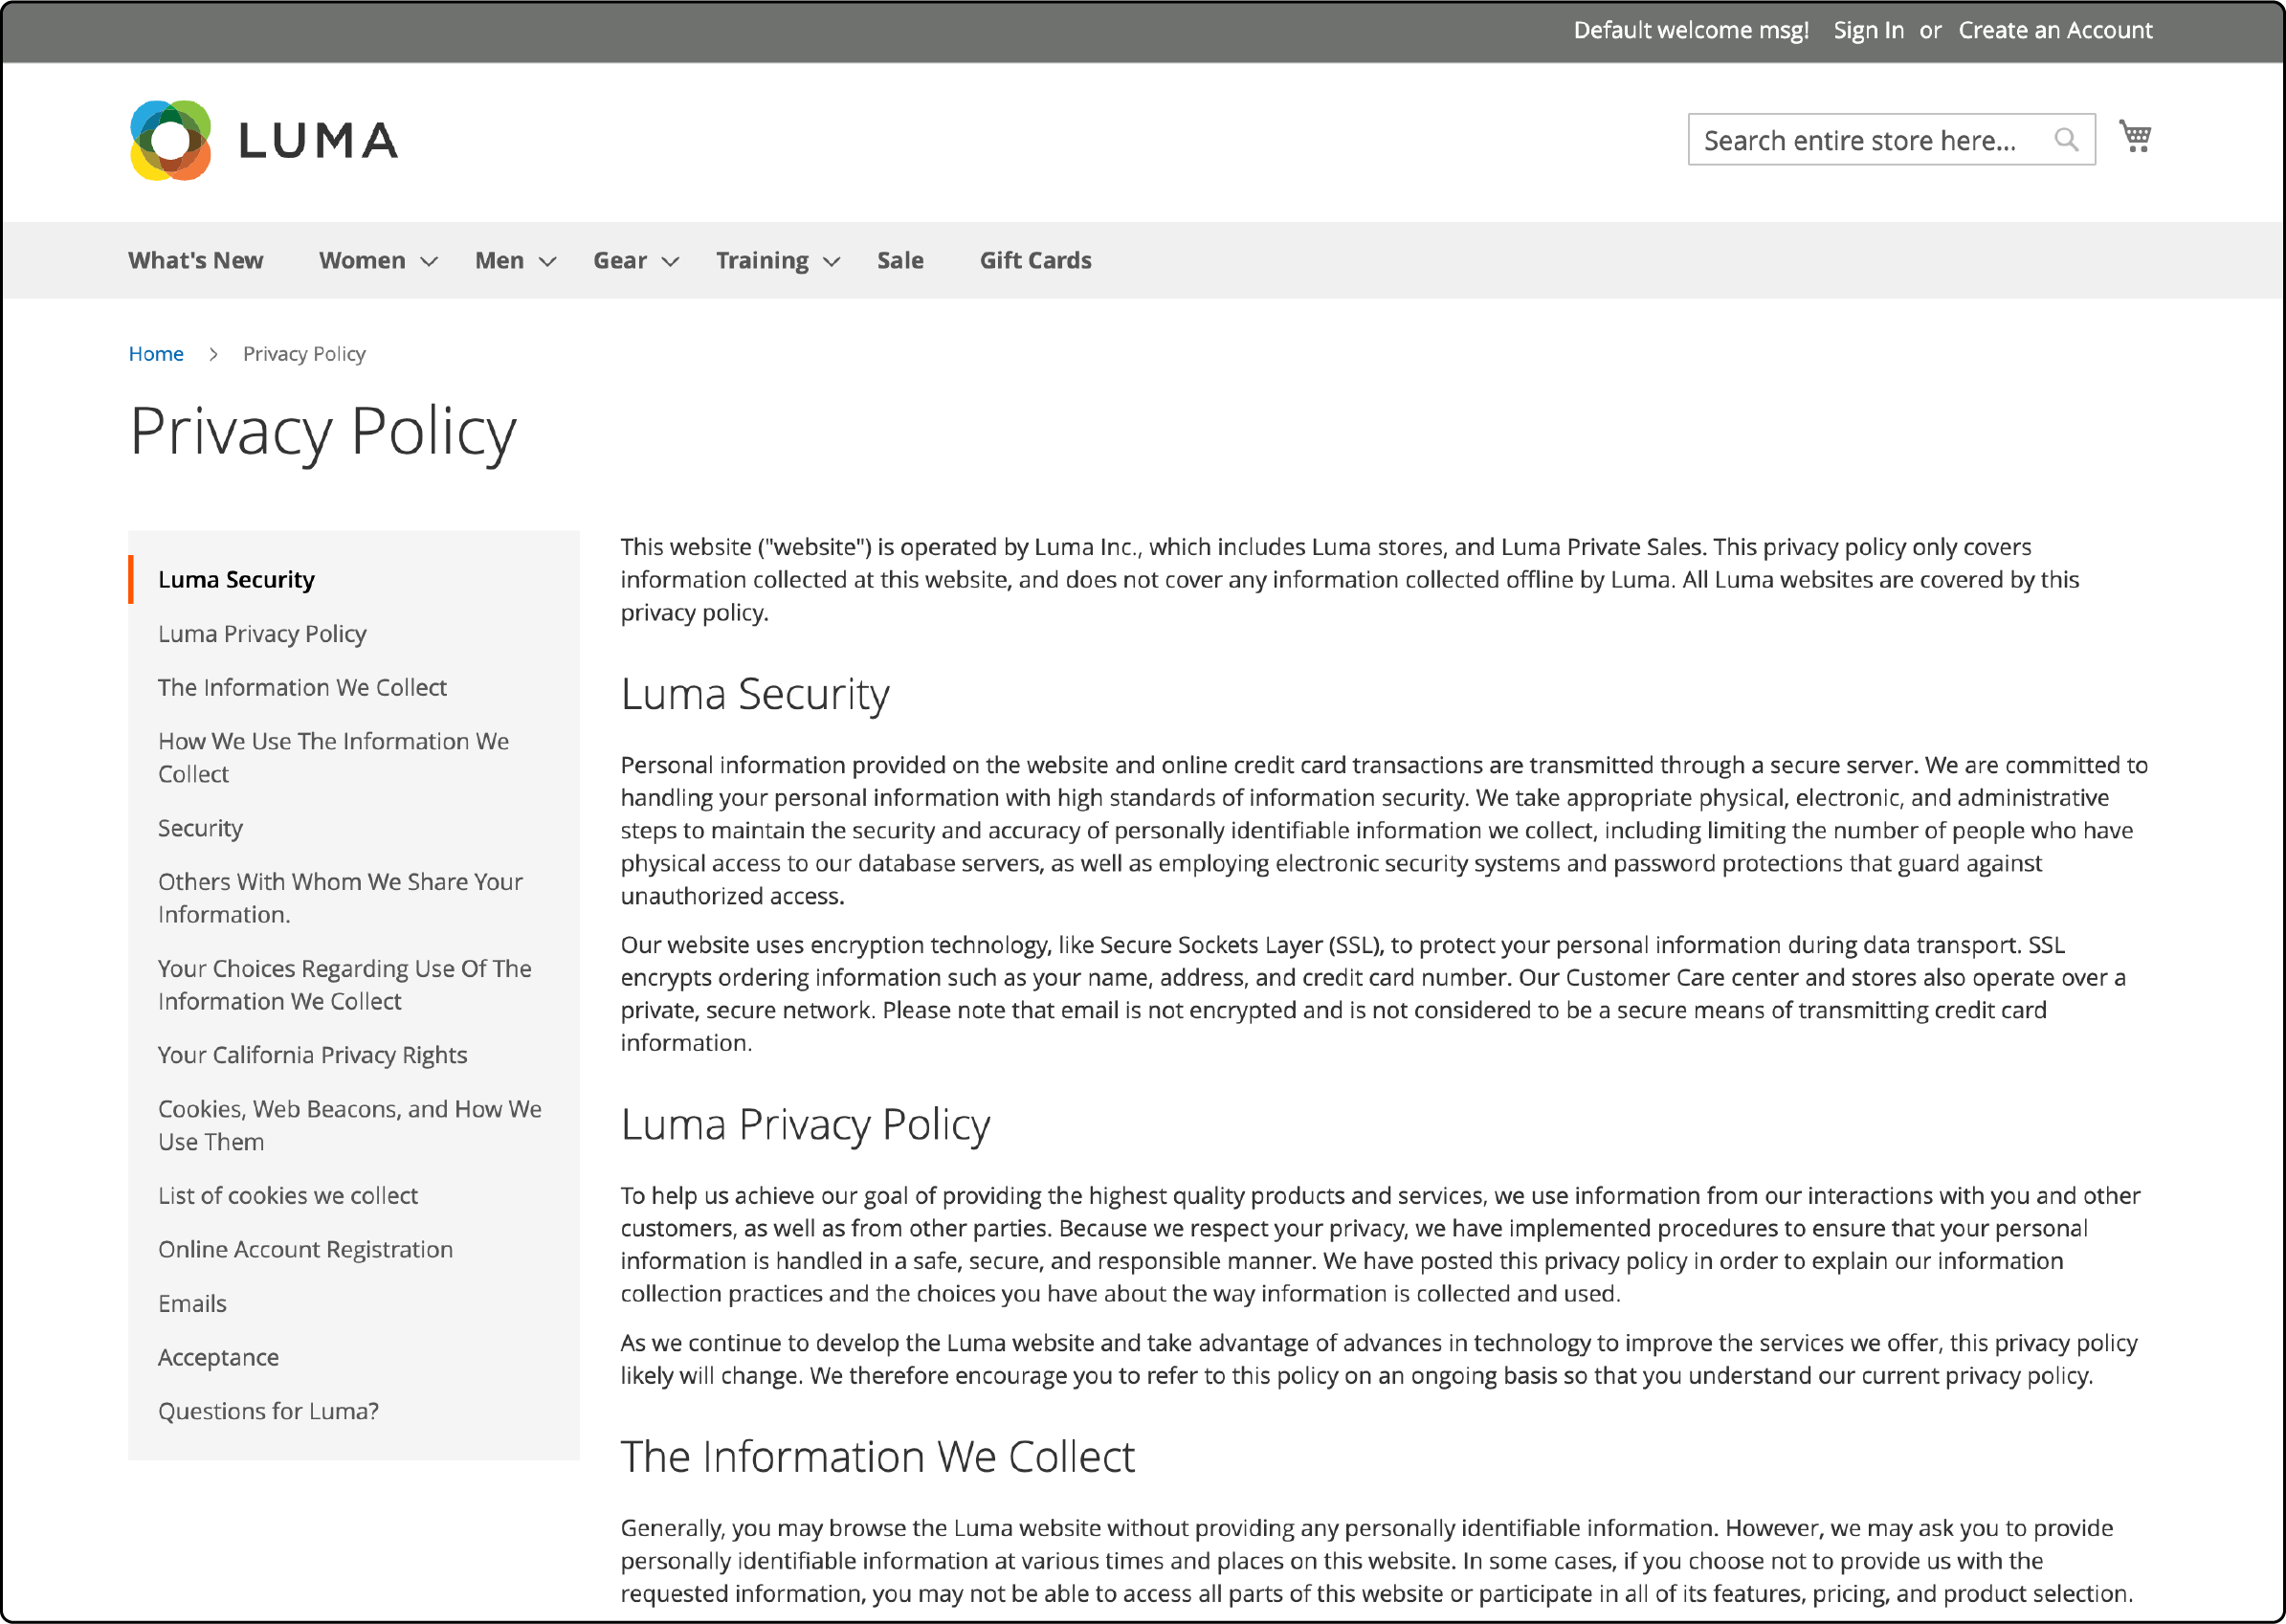
Task: Click the Sign In link
Action: click(1868, 30)
